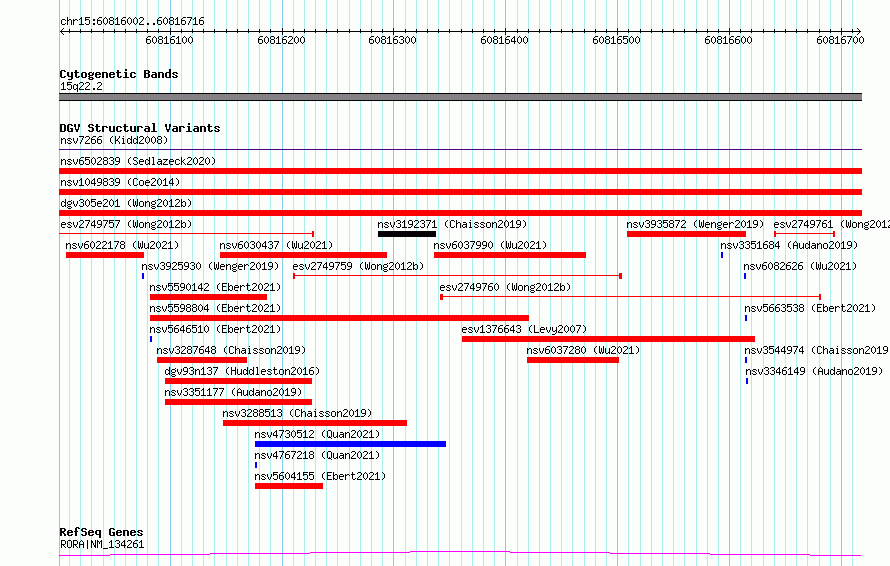Select dgv93n137 (Huddleston2016) label
The width and height of the screenshot is (890, 566).
242,371
